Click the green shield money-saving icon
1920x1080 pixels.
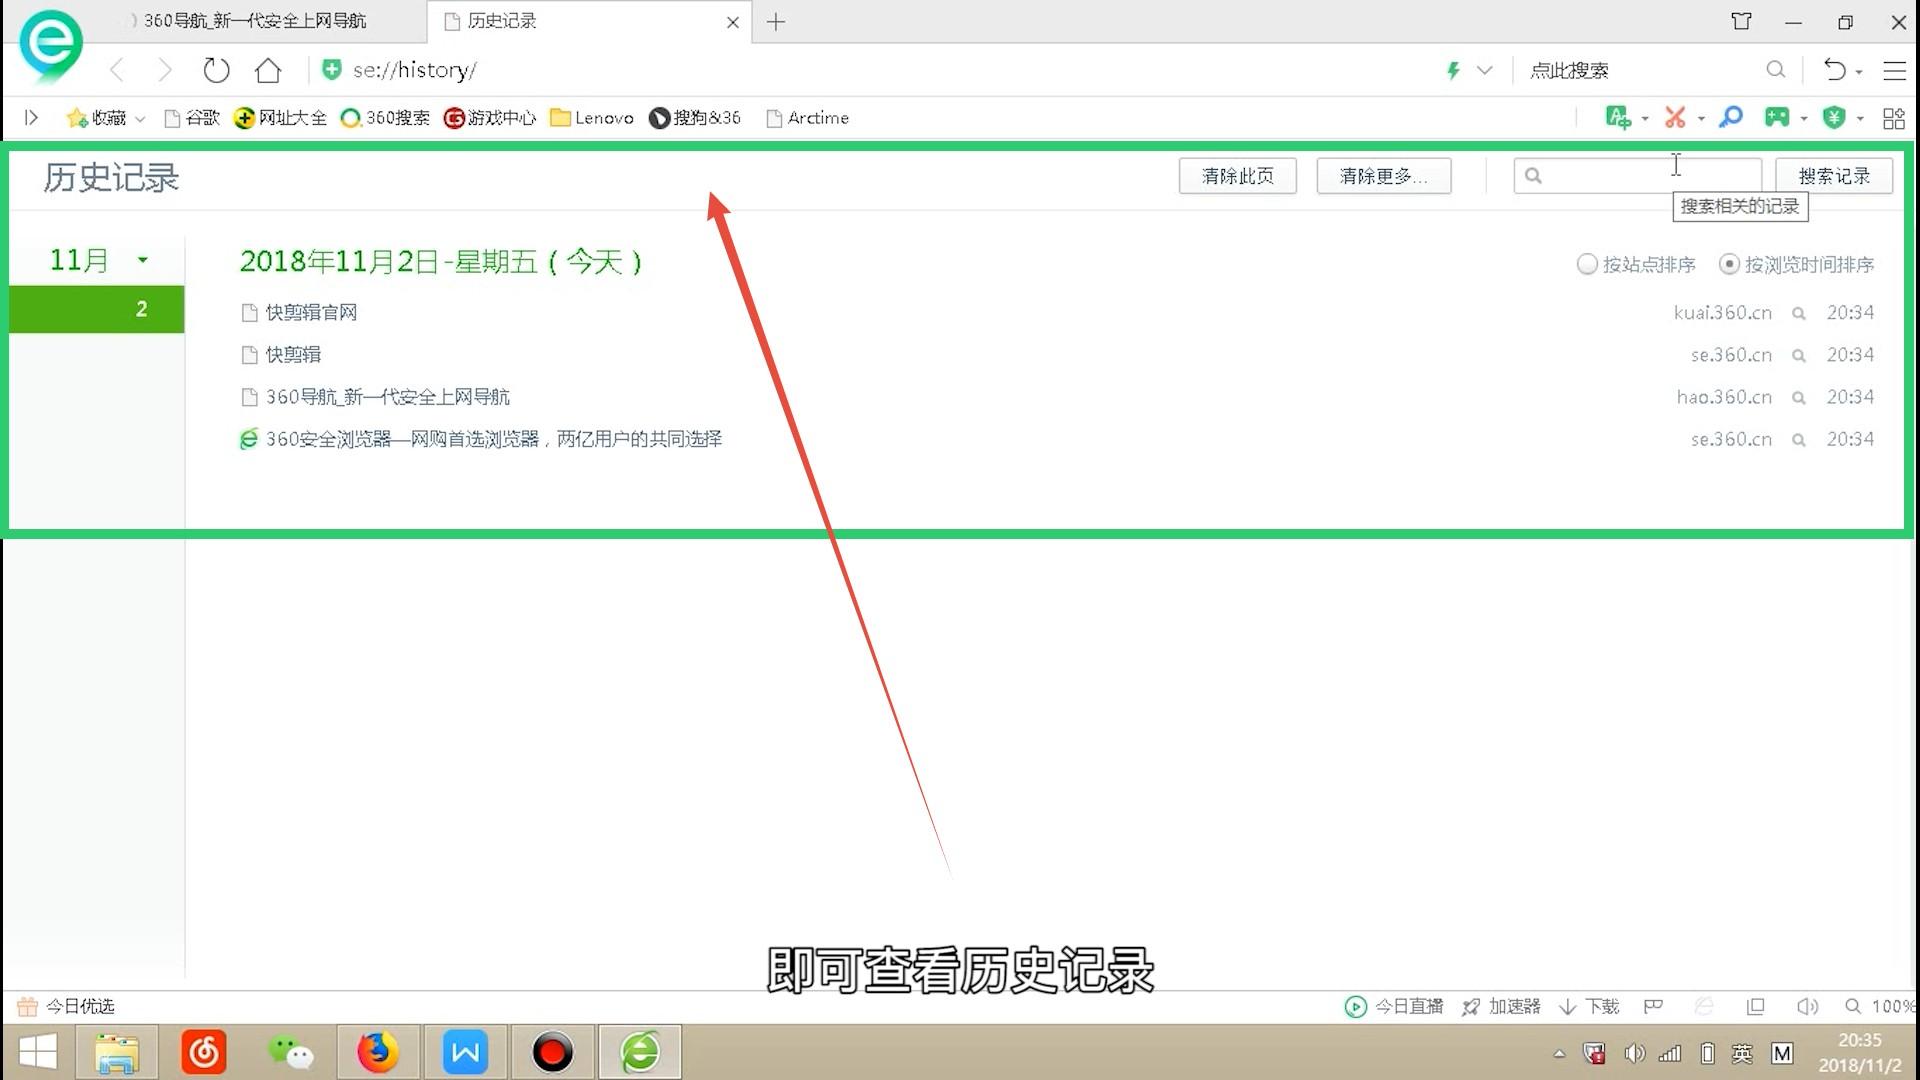pos(1835,117)
